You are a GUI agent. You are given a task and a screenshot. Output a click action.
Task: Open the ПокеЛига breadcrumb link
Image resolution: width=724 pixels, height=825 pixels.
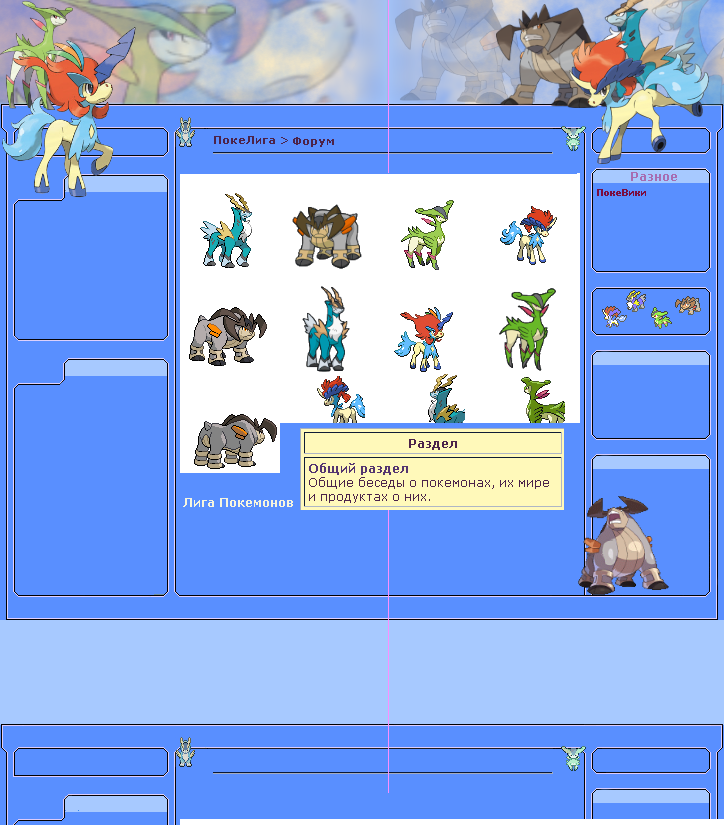pyautogui.click(x=244, y=140)
